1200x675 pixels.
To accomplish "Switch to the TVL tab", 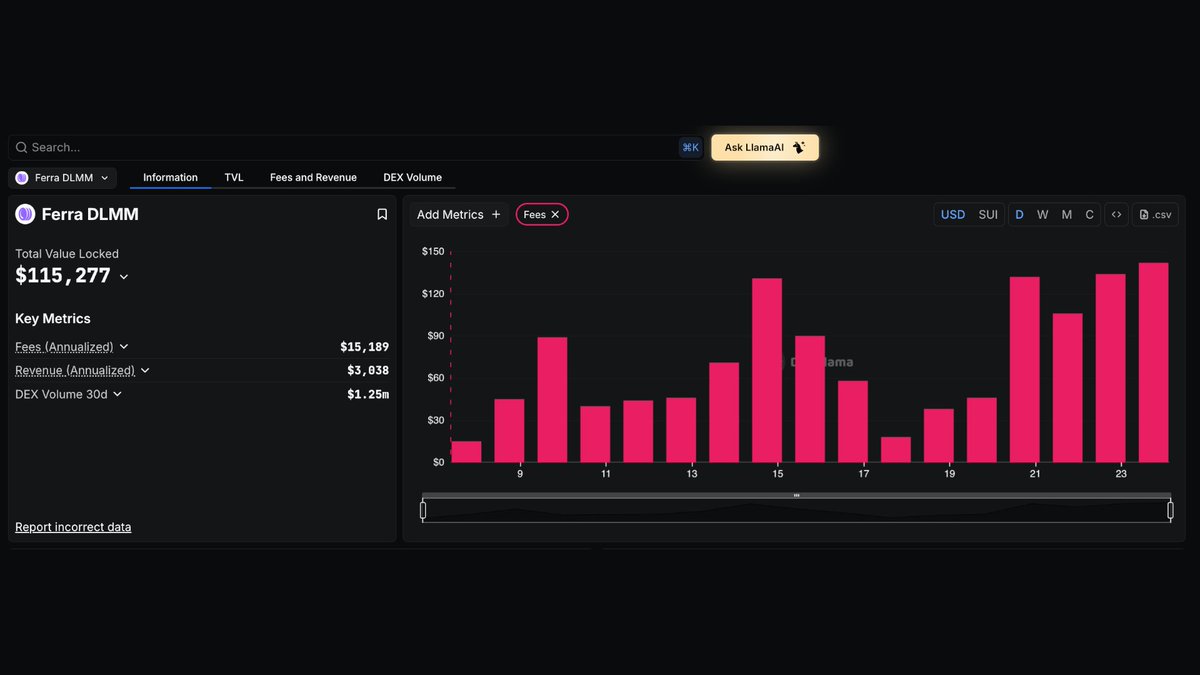I will point(234,177).
